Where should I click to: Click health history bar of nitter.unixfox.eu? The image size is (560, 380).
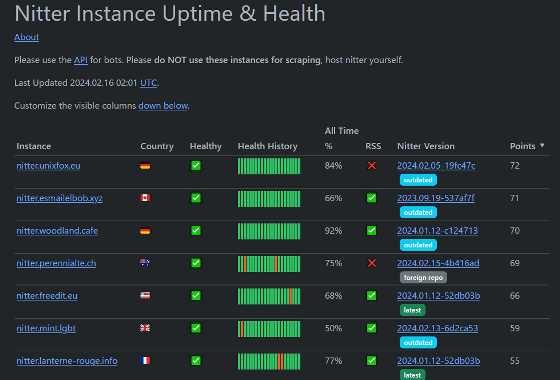coord(269,166)
